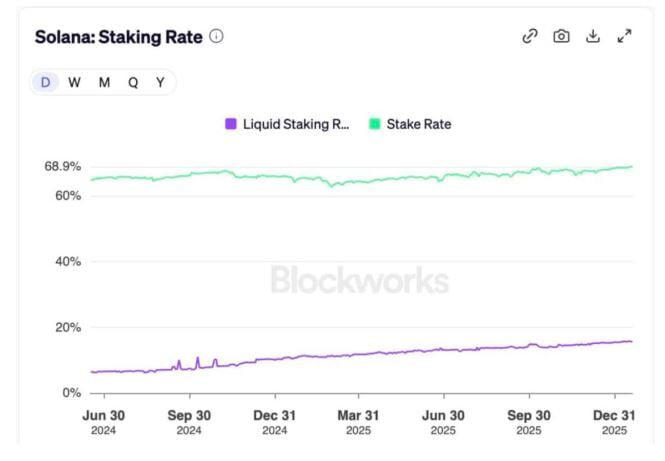Switch to monthly M interval
Screen dimensions: 665x461
point(104,83)
